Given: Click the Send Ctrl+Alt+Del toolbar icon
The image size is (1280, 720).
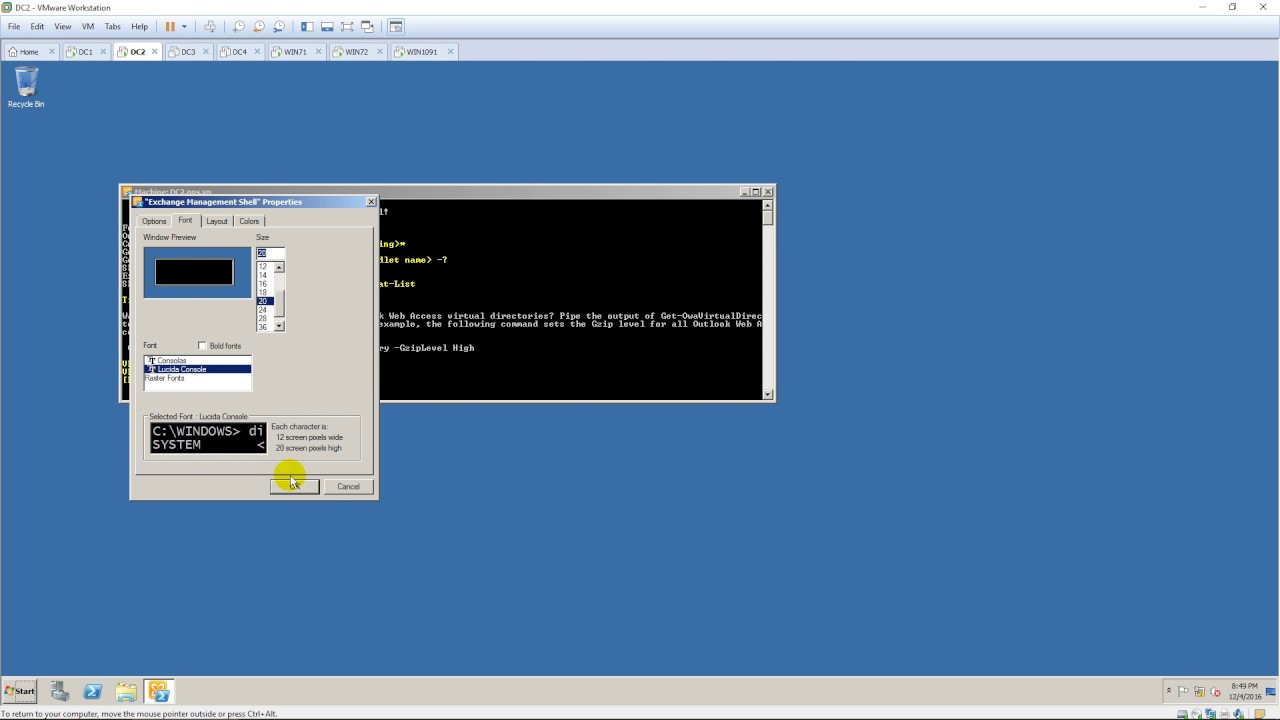Looking at the screenshot, I should point(210,26).
